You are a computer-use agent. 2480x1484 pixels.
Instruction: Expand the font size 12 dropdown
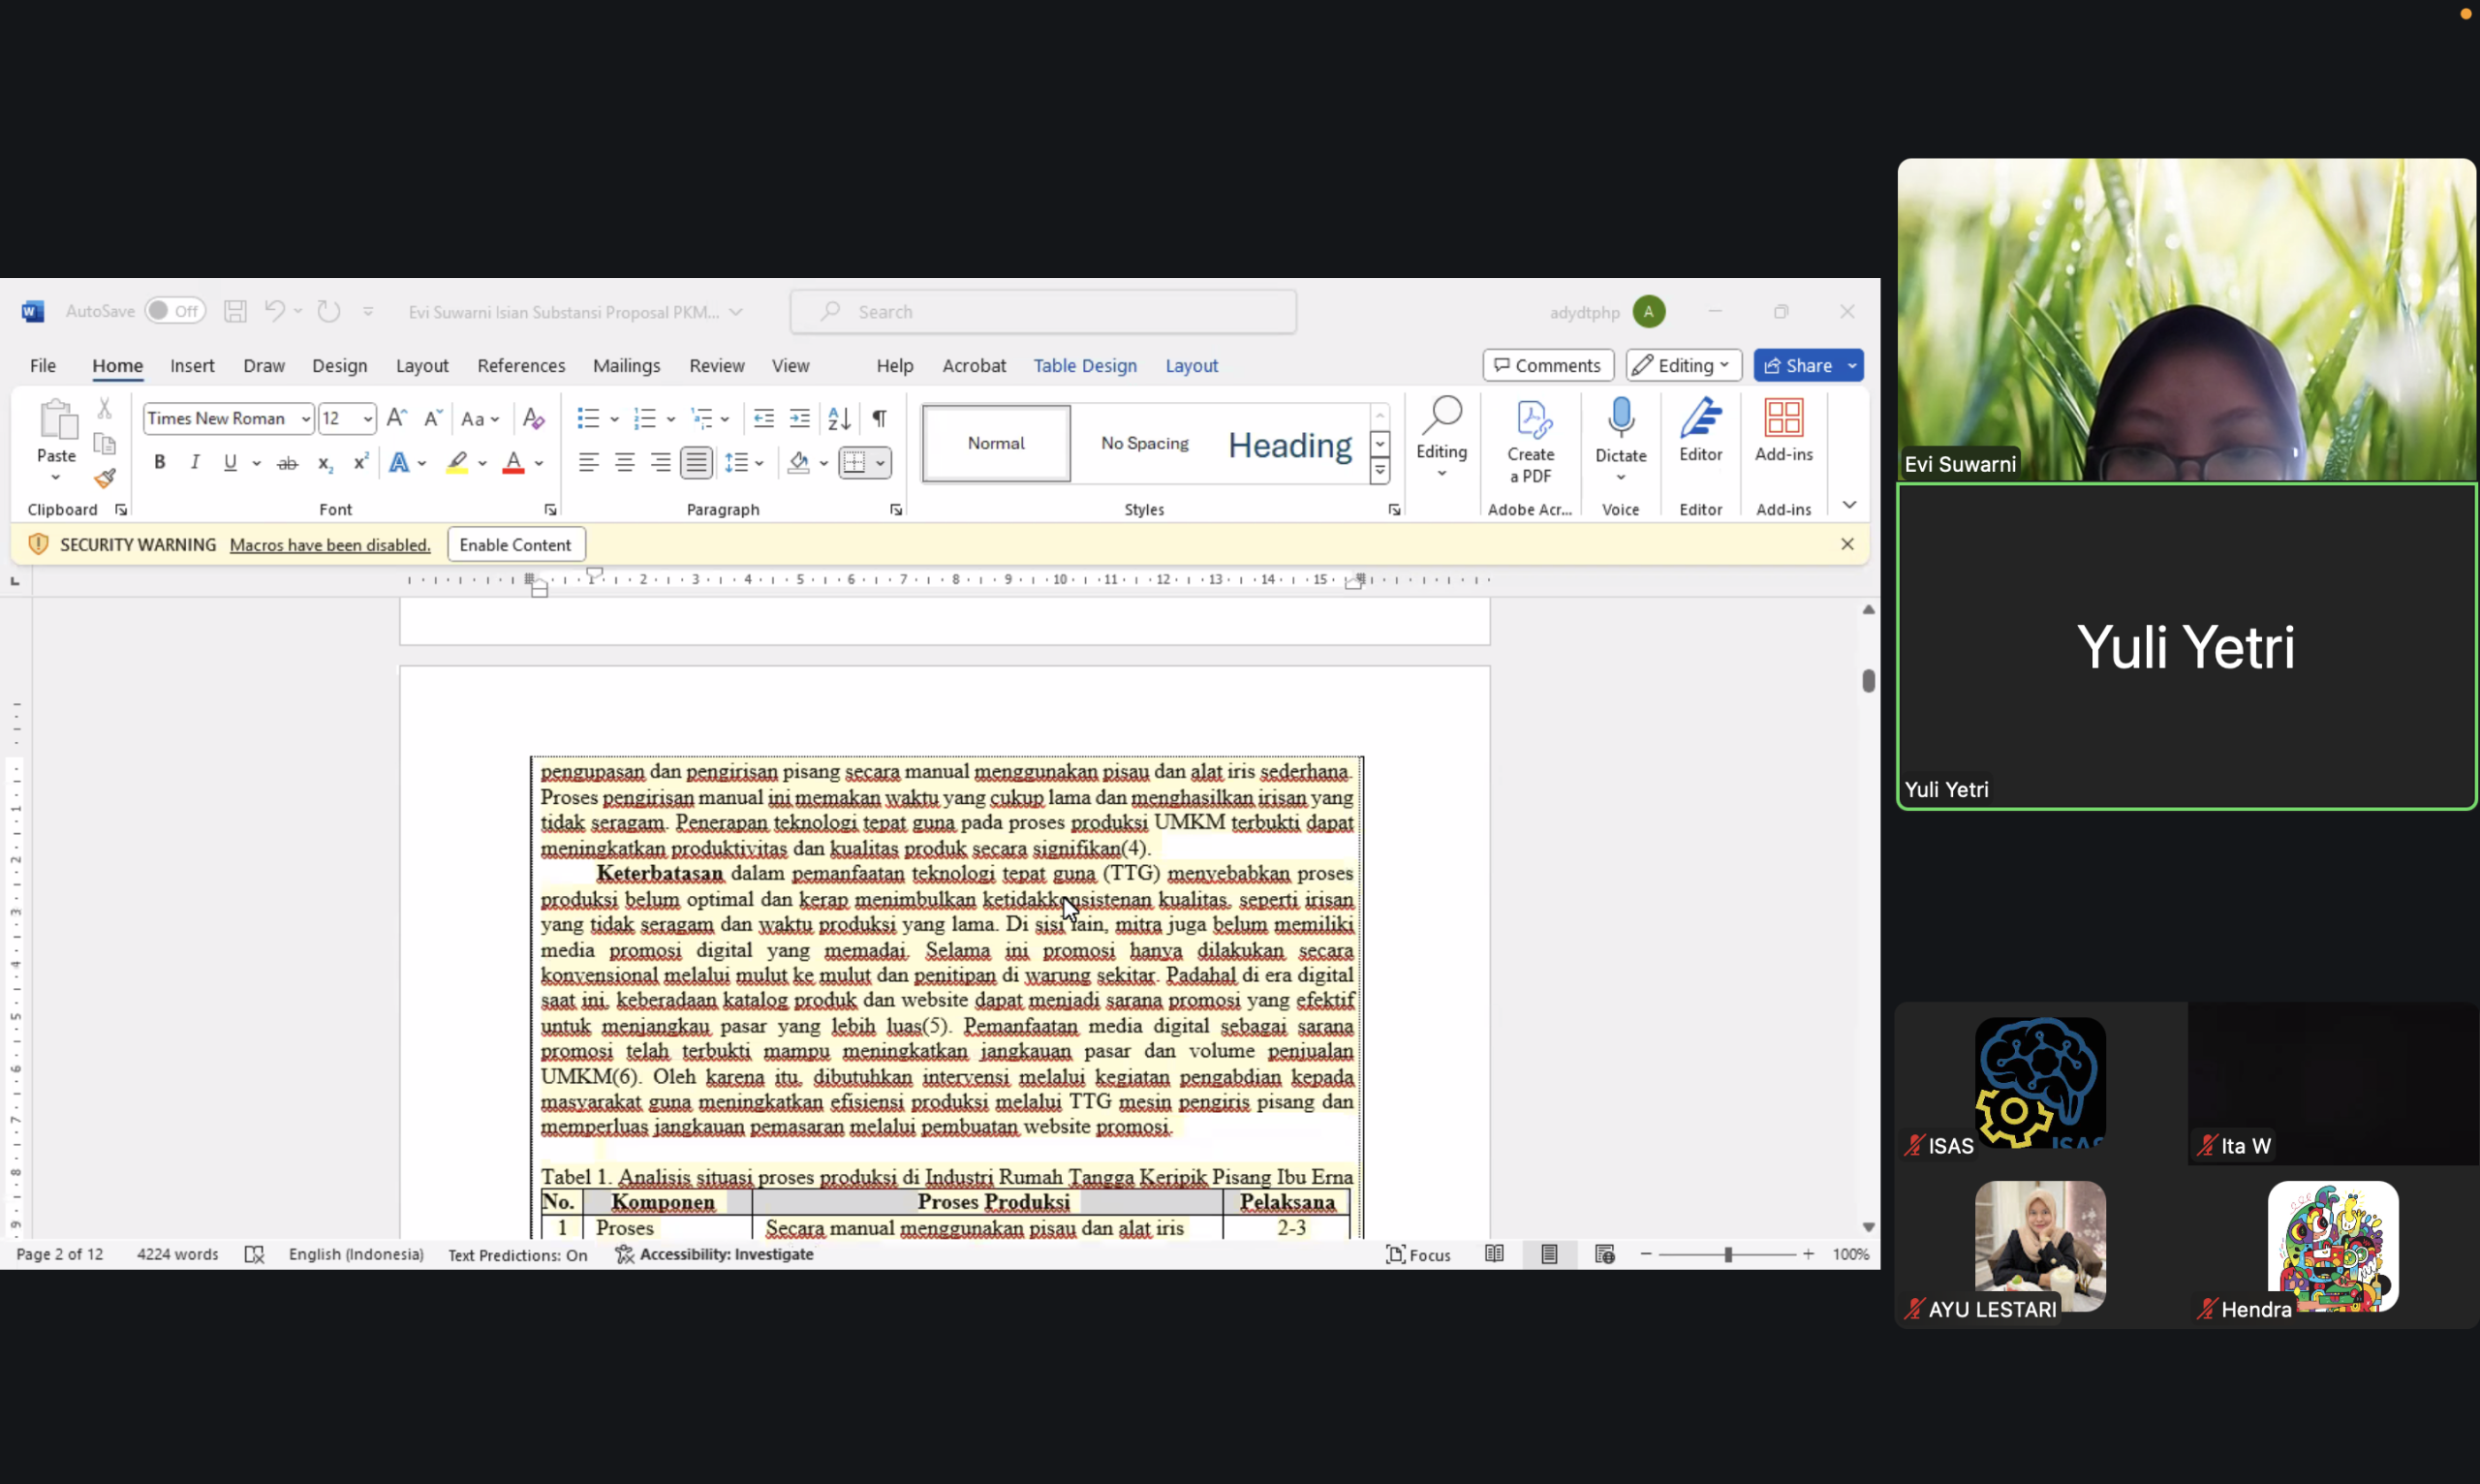(x=368, y=419)
